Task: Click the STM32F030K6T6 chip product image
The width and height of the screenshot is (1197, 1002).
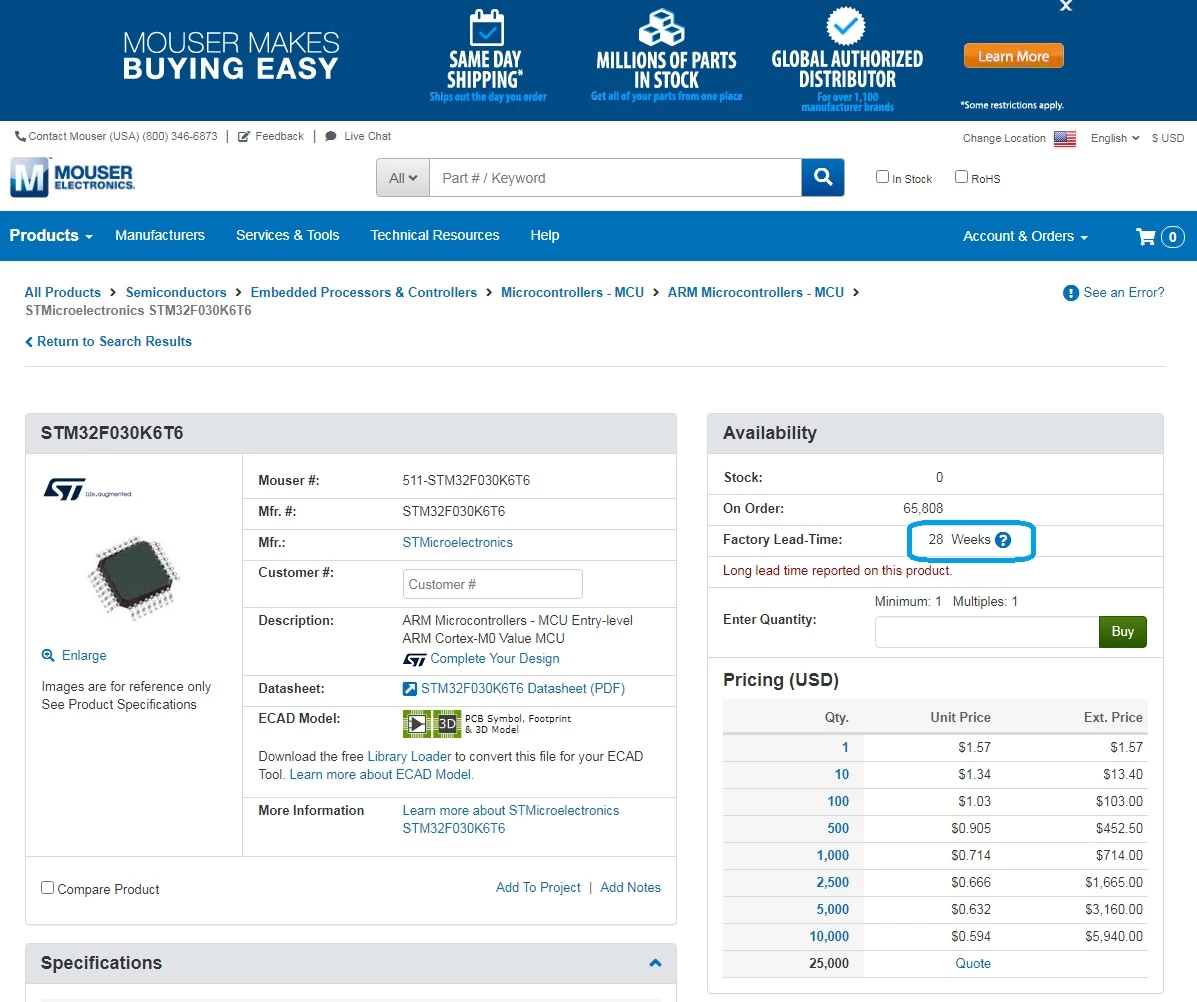Action: point(134,577)
